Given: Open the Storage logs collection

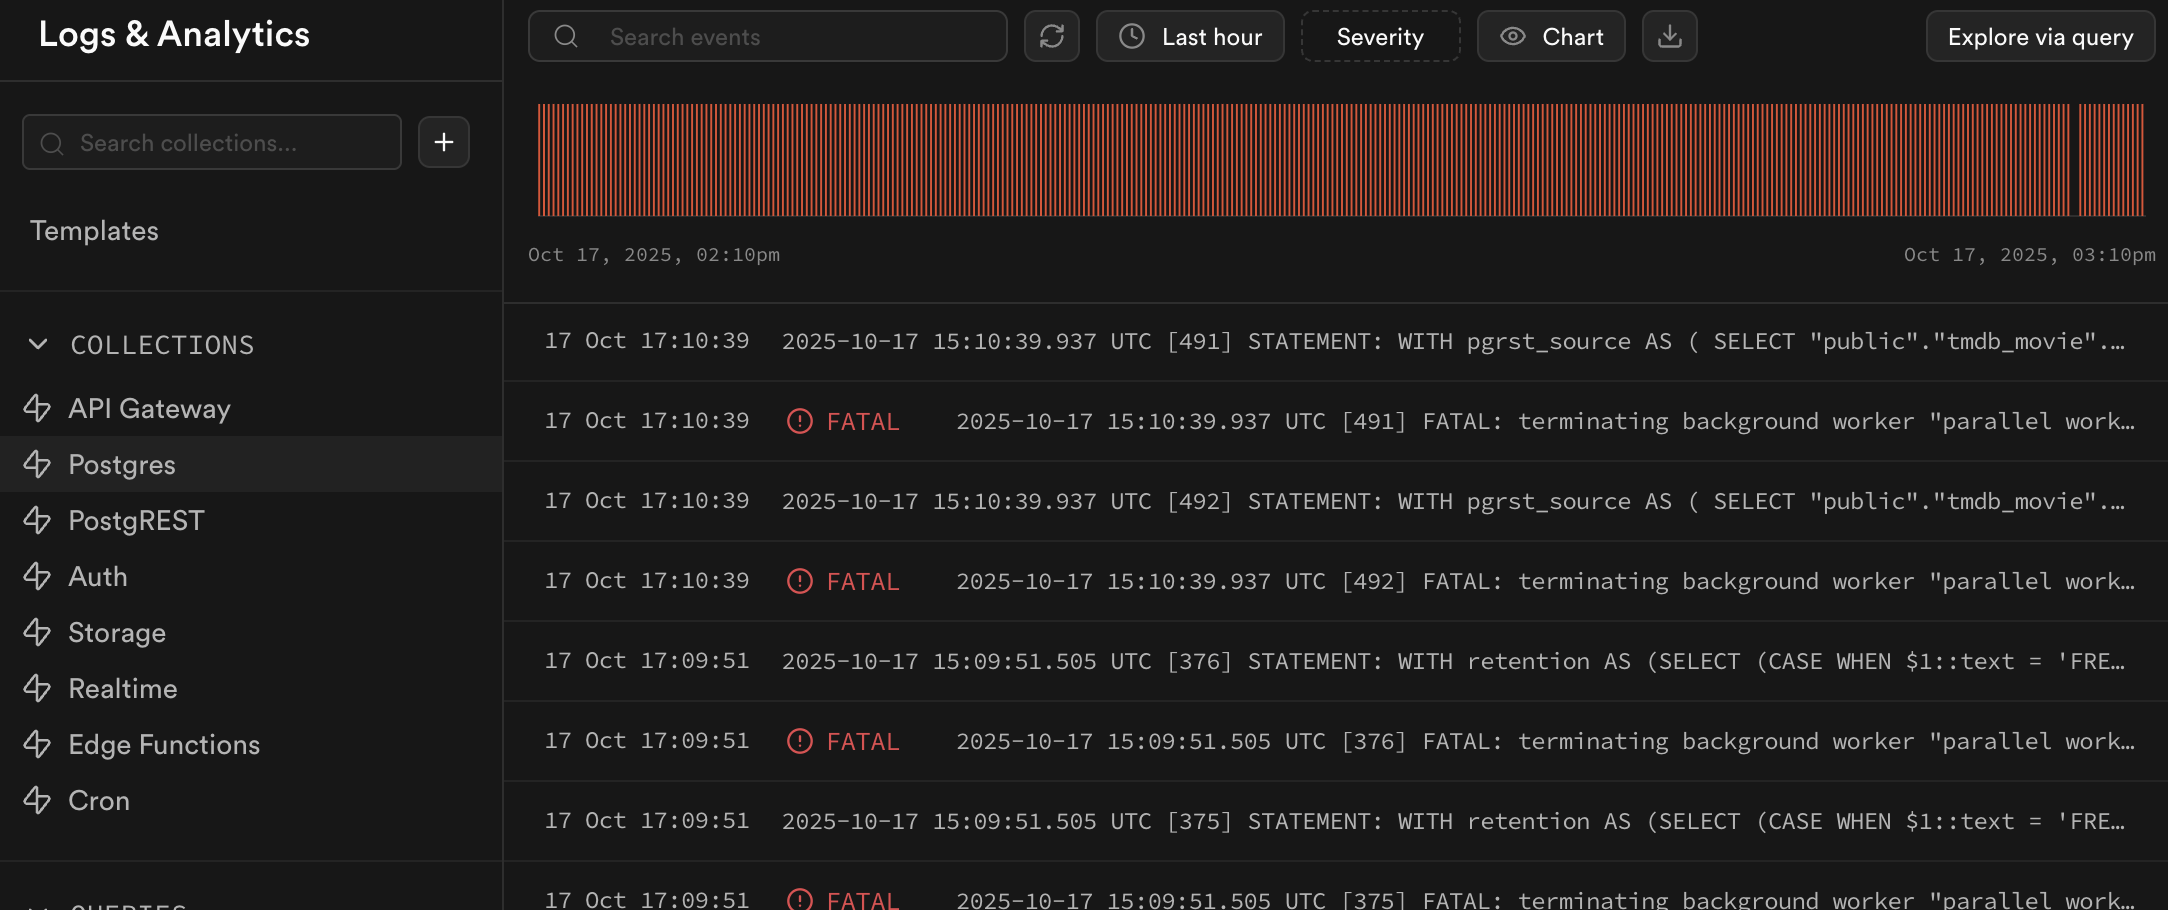Looking at the screenshot, I should pyautogui.click(x=251, y=632).
